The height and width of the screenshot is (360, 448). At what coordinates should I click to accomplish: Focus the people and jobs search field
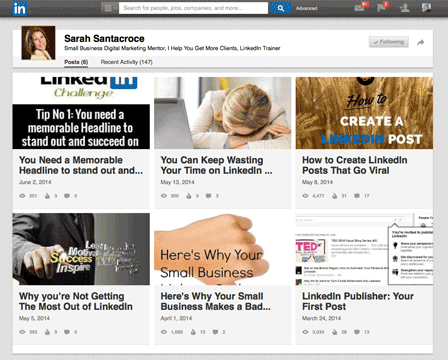click(x=193, y=8)
